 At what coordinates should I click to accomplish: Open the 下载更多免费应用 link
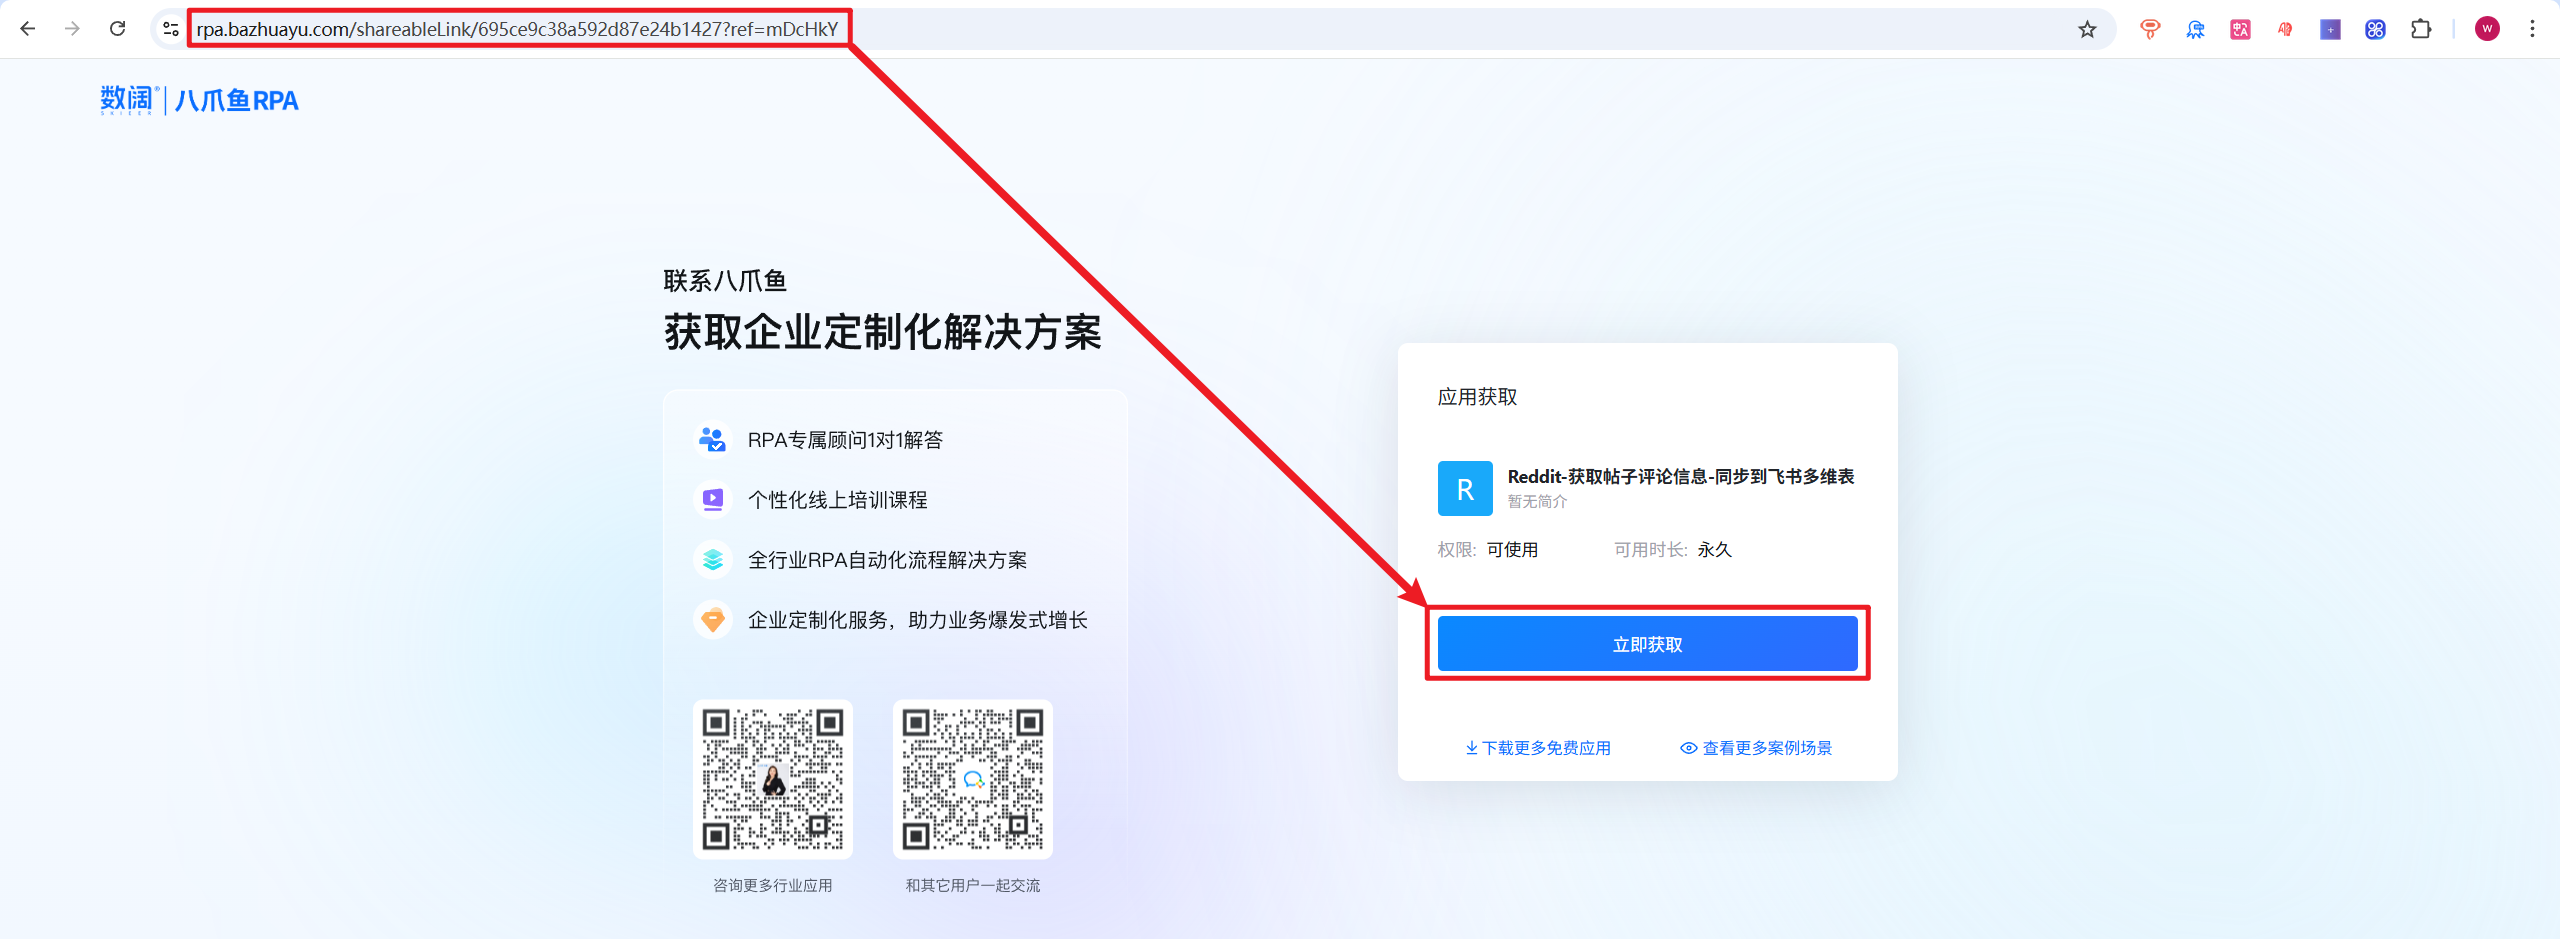click(x=1538, y=748)
